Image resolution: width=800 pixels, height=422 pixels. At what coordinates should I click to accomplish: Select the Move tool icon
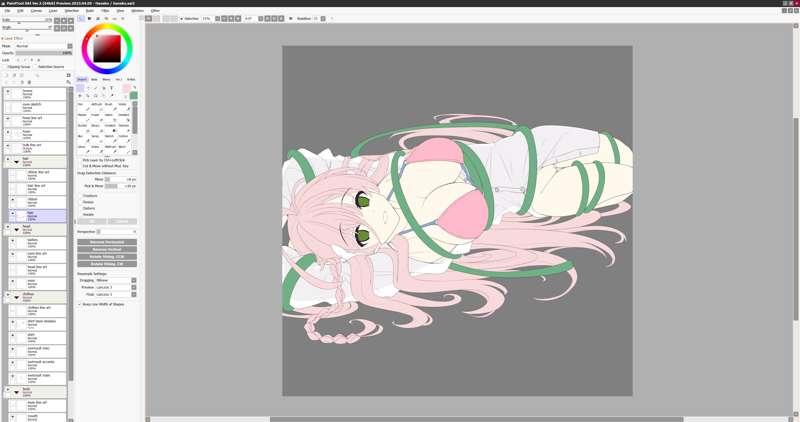[80, 95]
